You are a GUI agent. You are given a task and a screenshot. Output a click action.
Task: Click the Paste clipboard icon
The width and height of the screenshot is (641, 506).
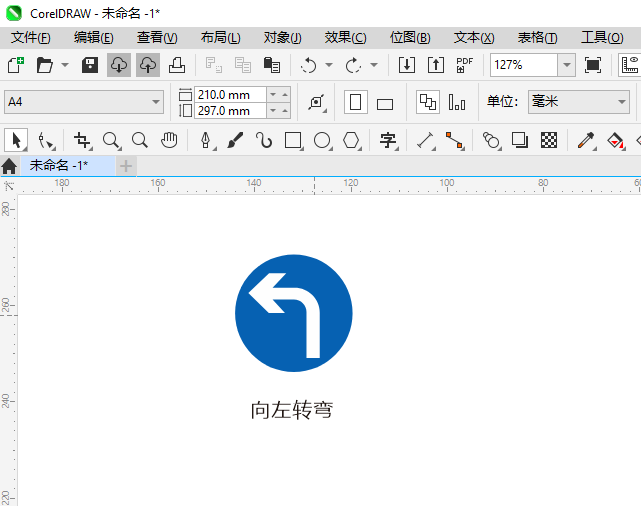(x=272, y=65)
